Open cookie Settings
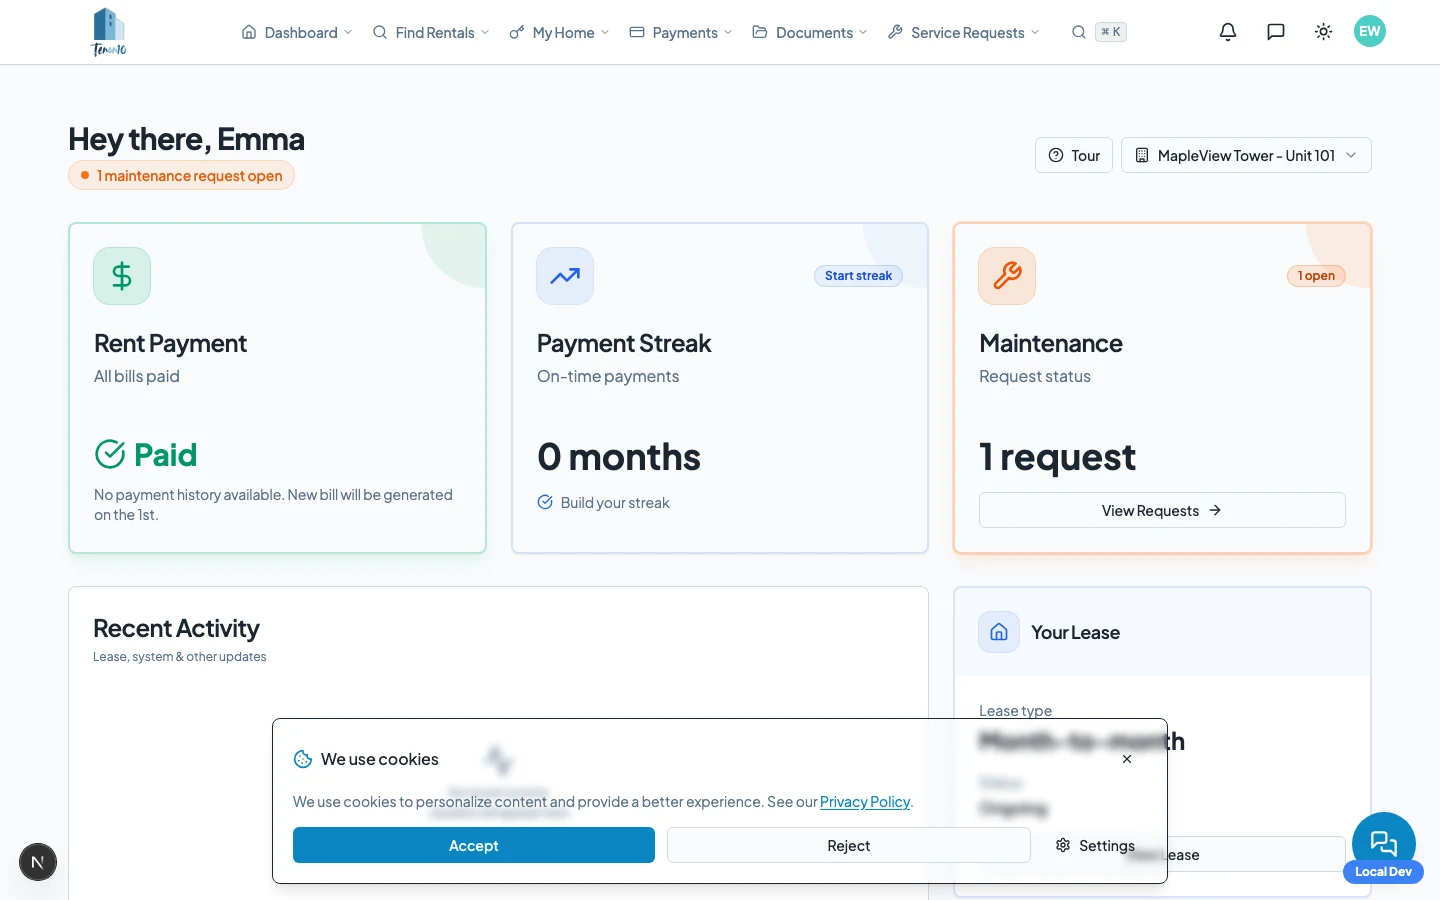This screenshot has height=900, width=1440. pyautogui.click(x=1095, y=845)
